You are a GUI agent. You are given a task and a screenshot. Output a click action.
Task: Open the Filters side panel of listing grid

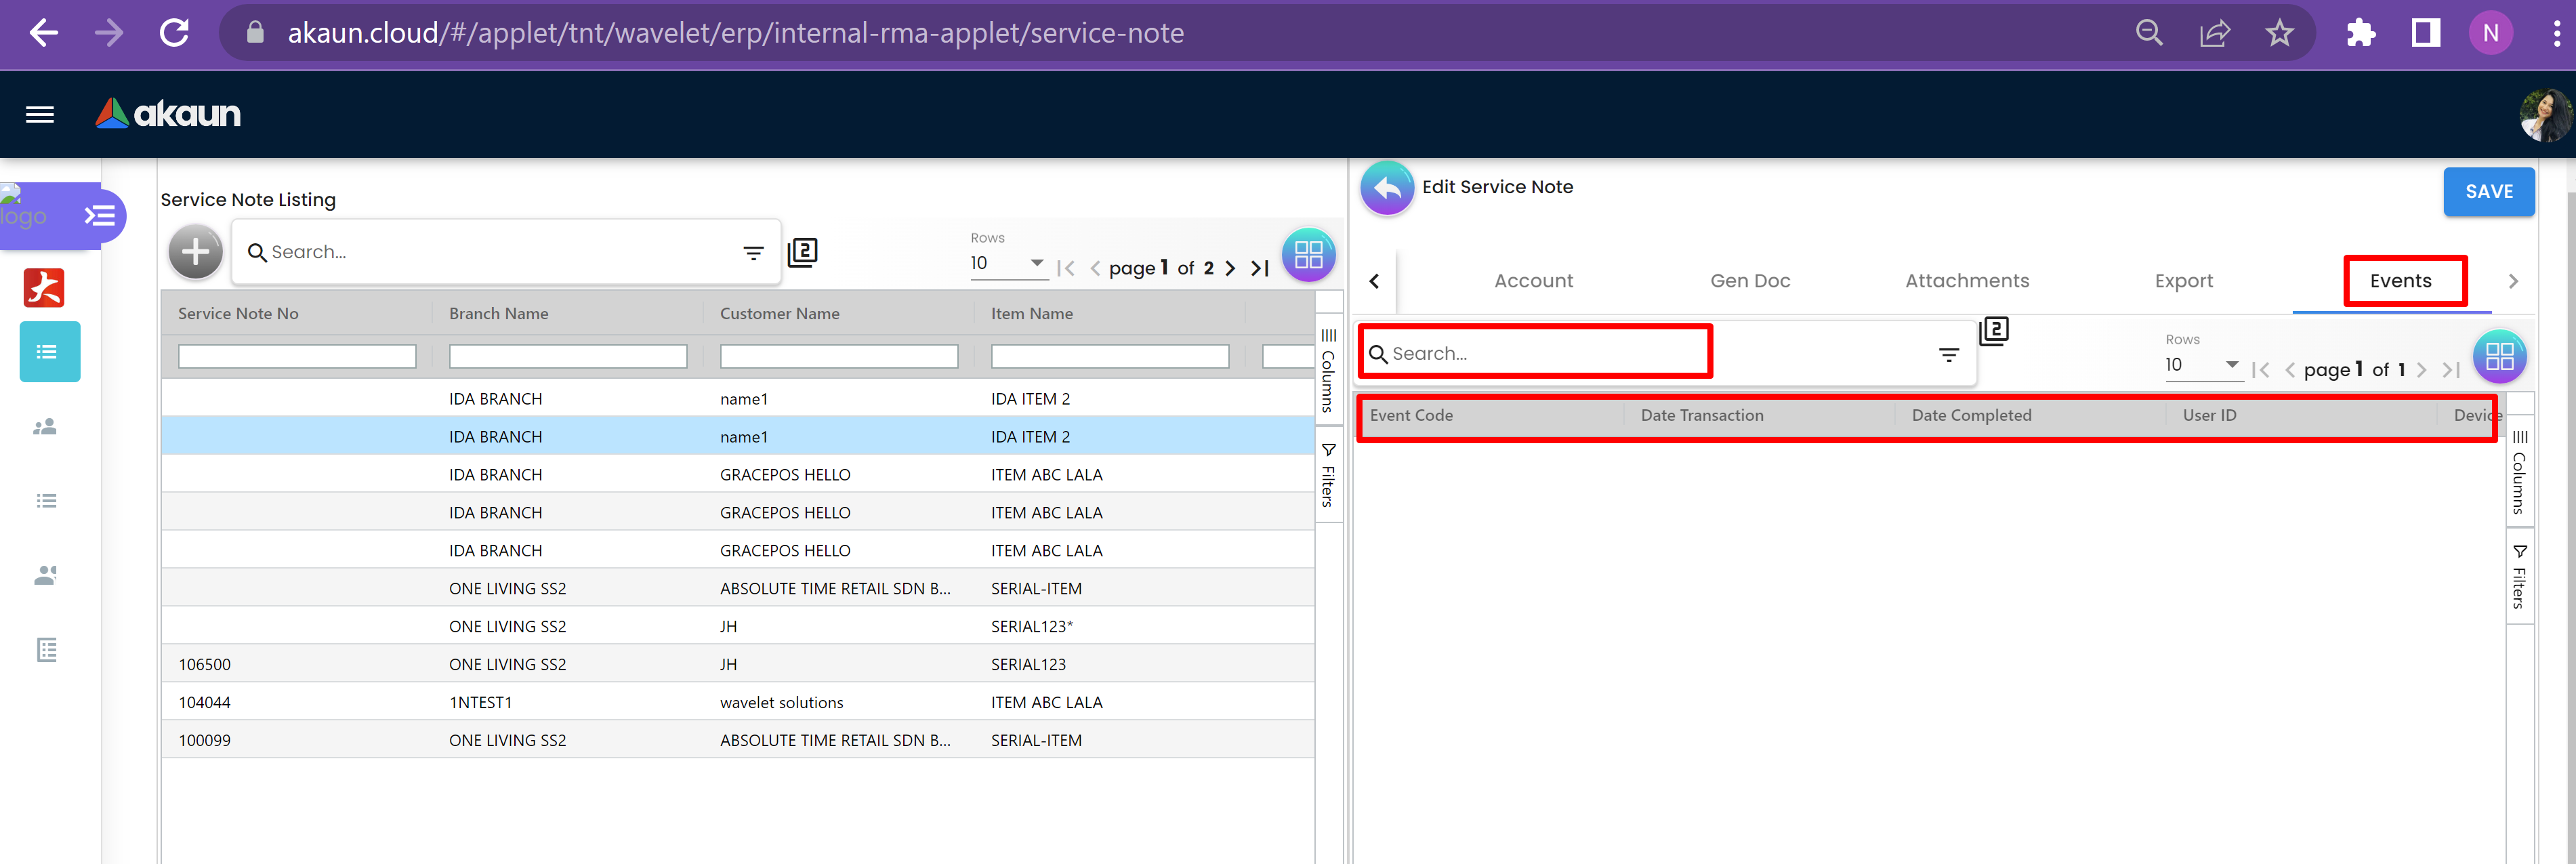tap(1328, 476)
